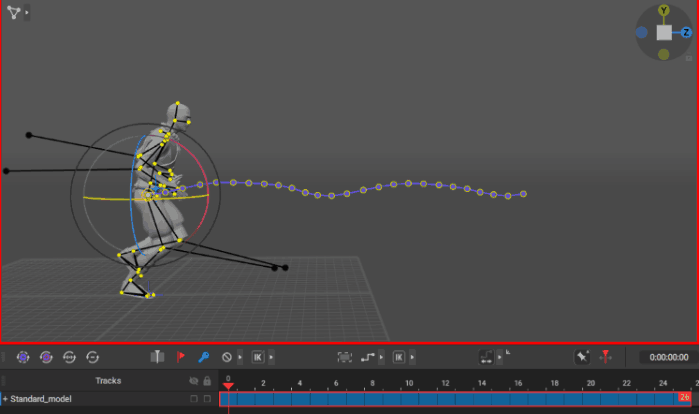Click the highlighted step-with-arrows icon
This screenshot has height=414, width=699.
click(486, 357)
